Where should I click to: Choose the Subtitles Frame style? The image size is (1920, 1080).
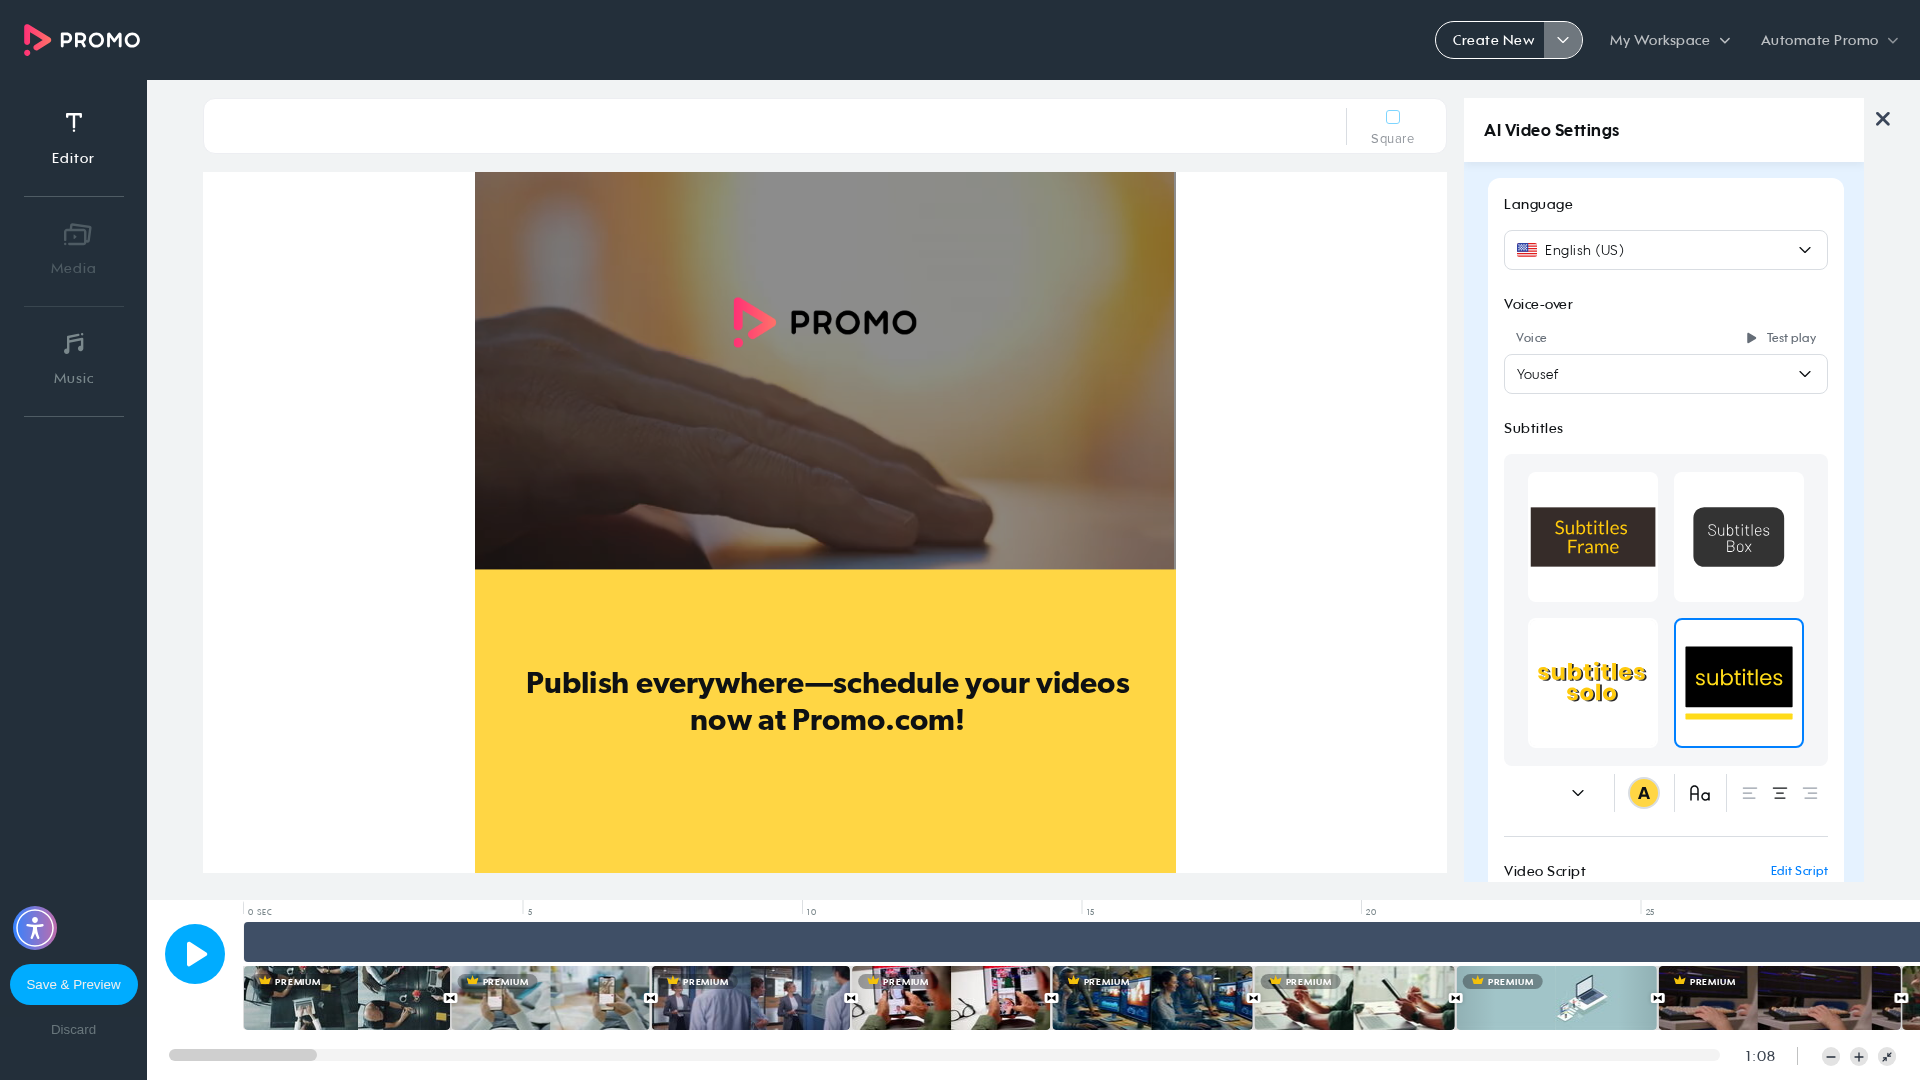coord(1593,537)
